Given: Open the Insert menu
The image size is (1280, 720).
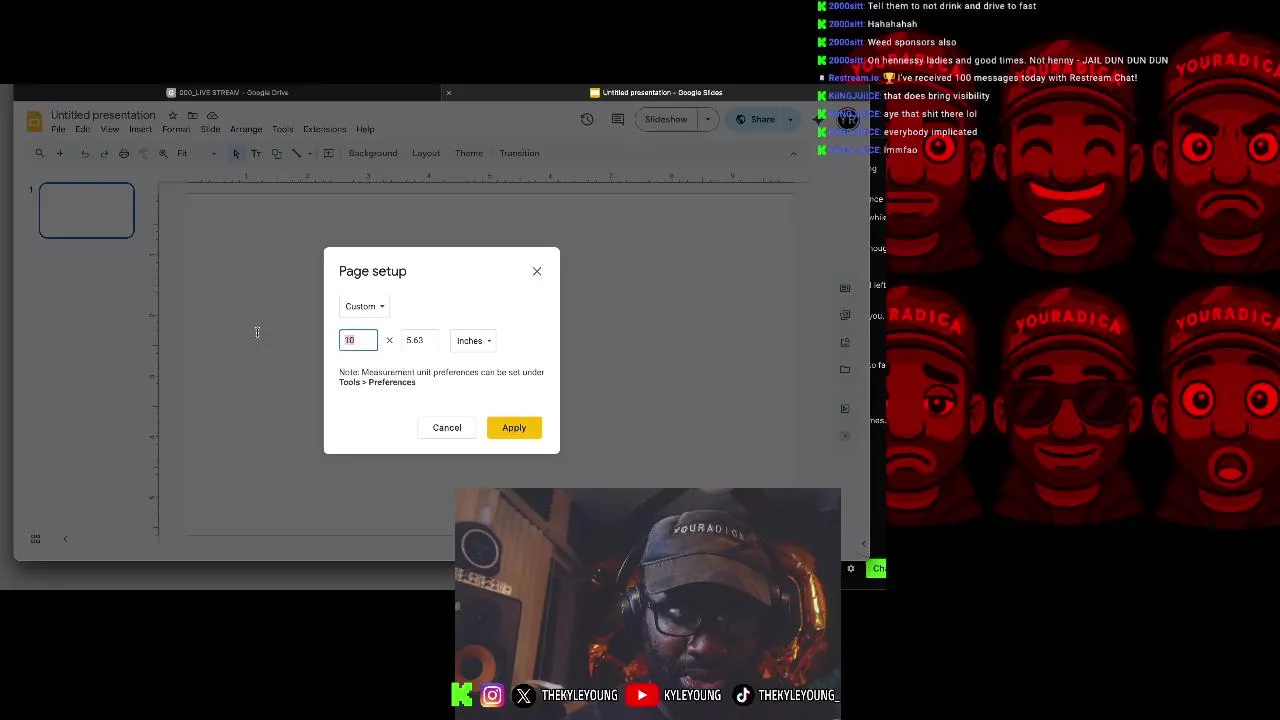Looking at the screenshot, I should [x=140, y=129].
